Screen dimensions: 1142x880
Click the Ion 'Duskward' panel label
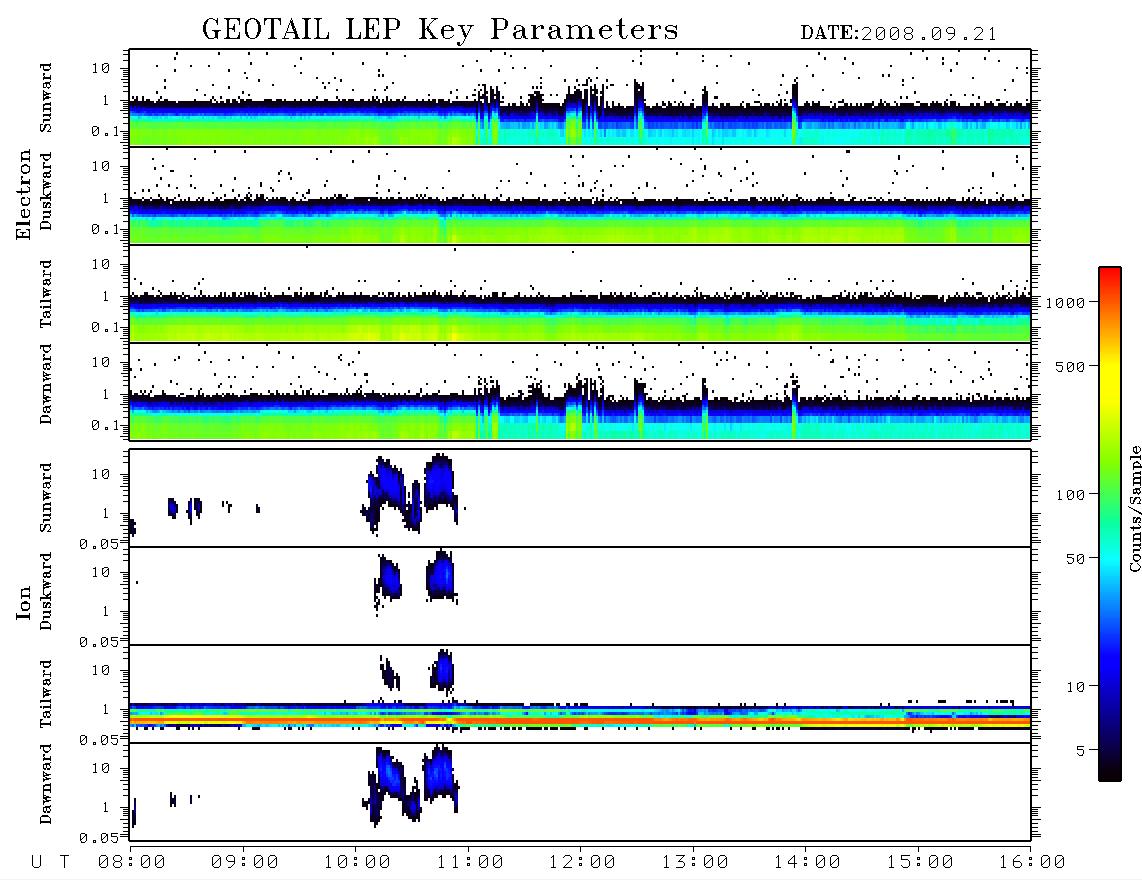(46, 591)
